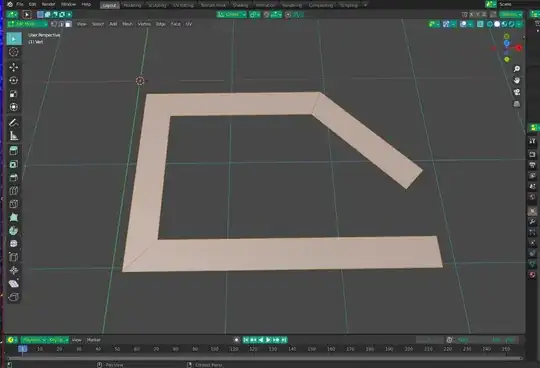Activate the Extrude Region tool
540x368 pixels.
[x=14, y=151]
